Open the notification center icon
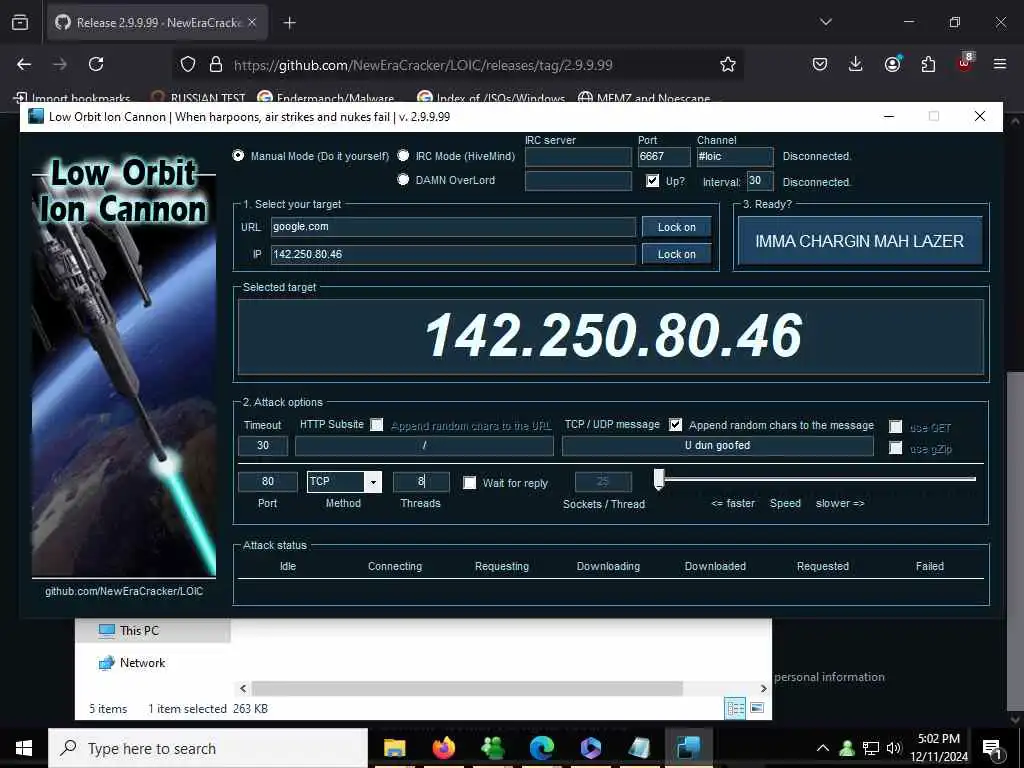The width and height of the screenshot is (1024, 768). (x=993, y=749)
